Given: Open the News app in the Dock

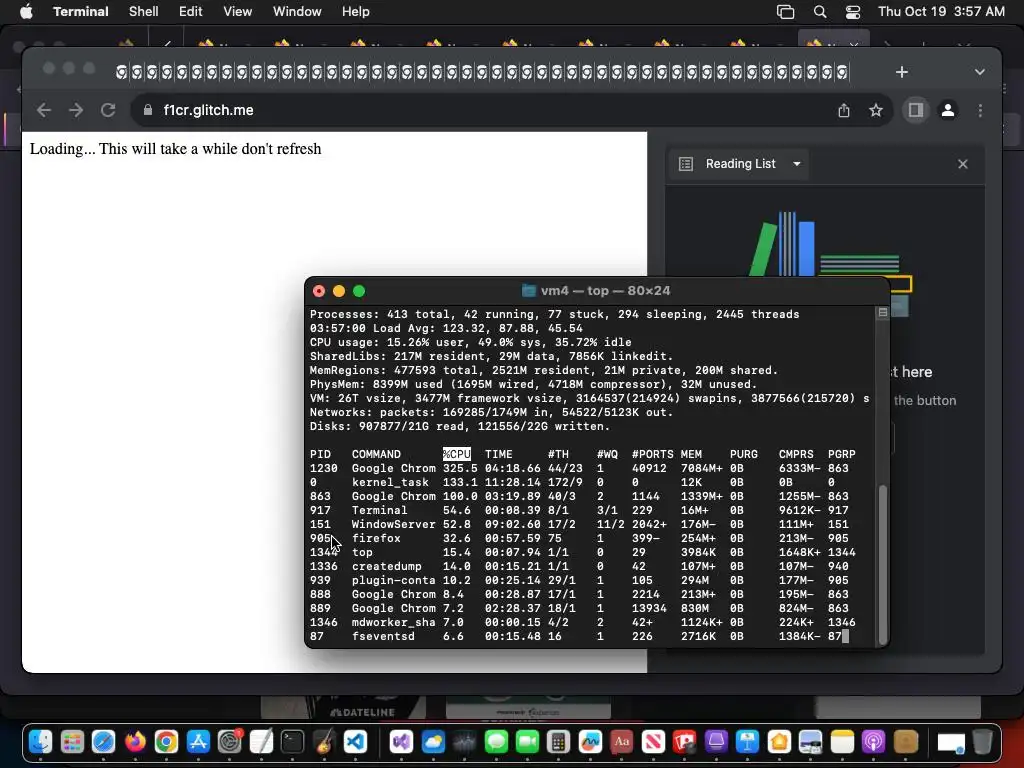Looking at the screenshot, I should (653, 743).
